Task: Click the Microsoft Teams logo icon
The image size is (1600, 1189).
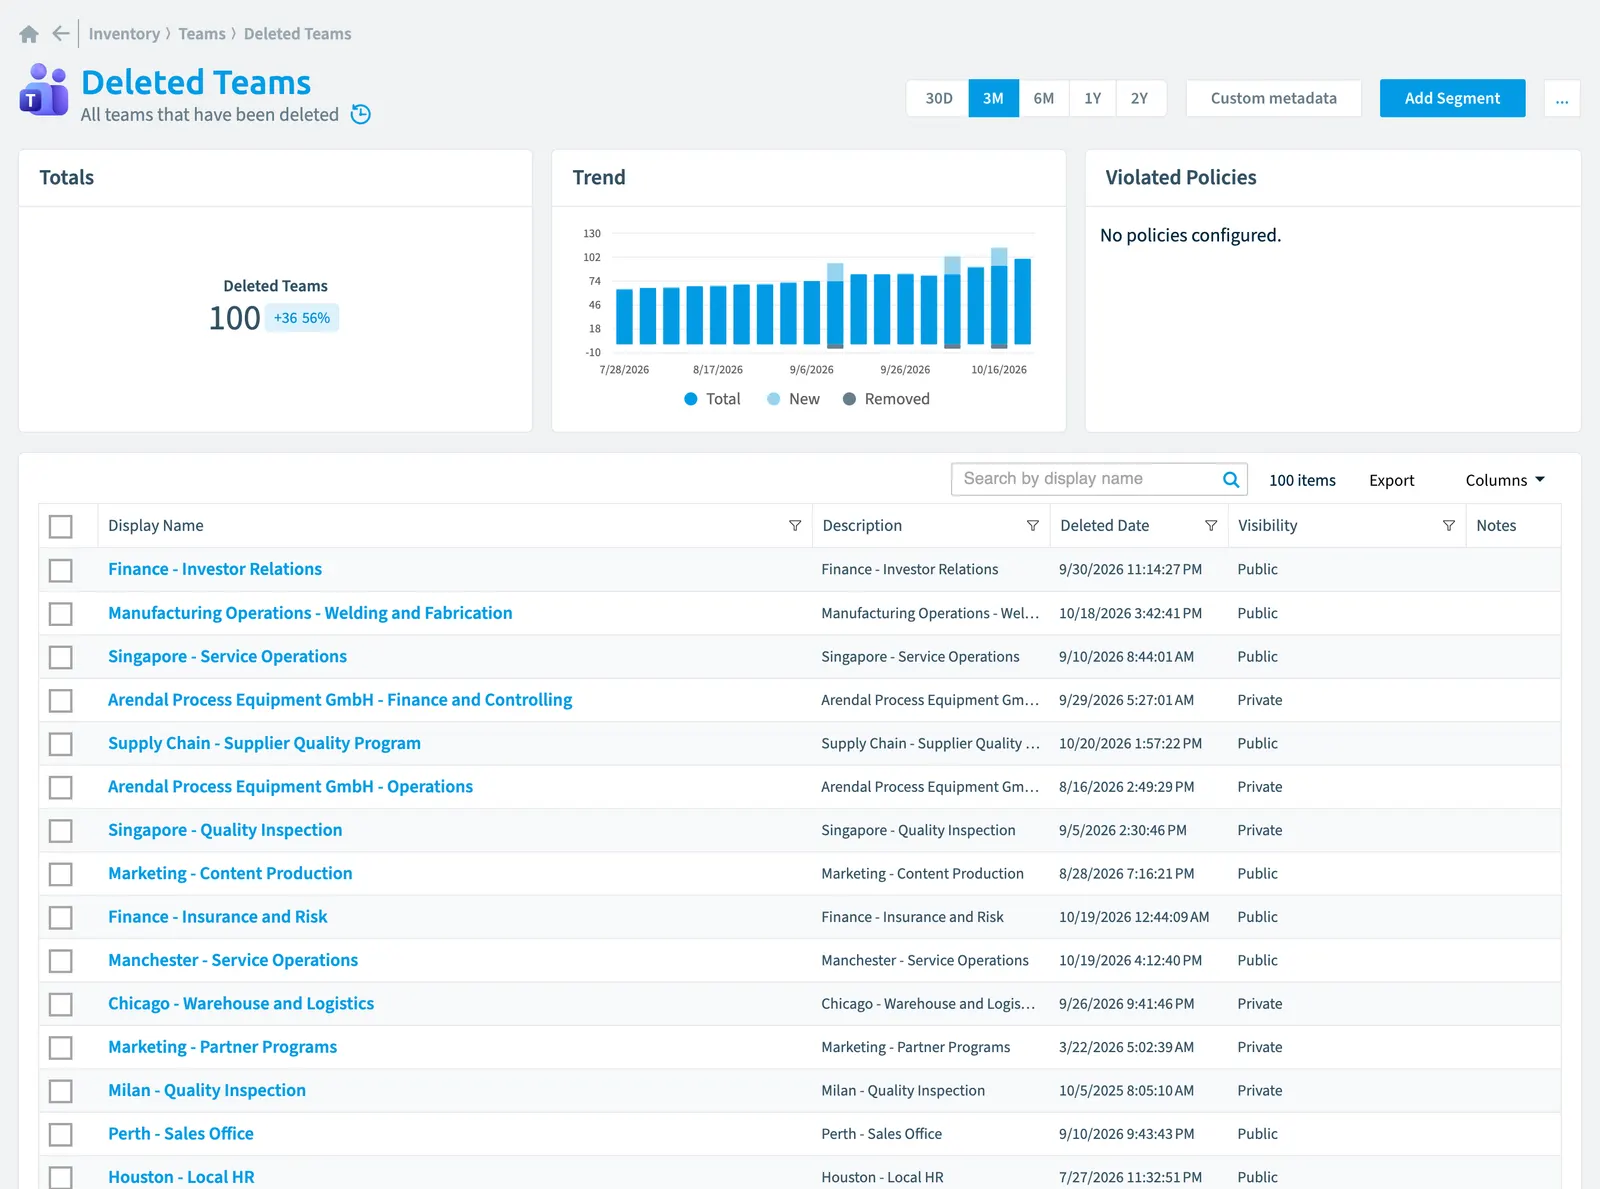Action: click(x=44, y=90)
